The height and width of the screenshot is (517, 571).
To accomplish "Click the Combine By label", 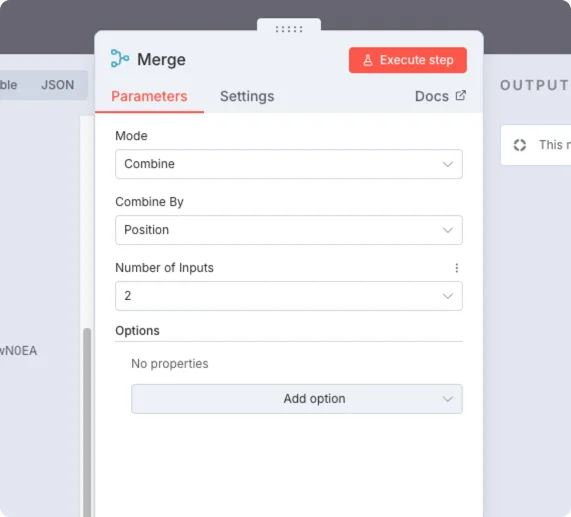I will (149, 202).
